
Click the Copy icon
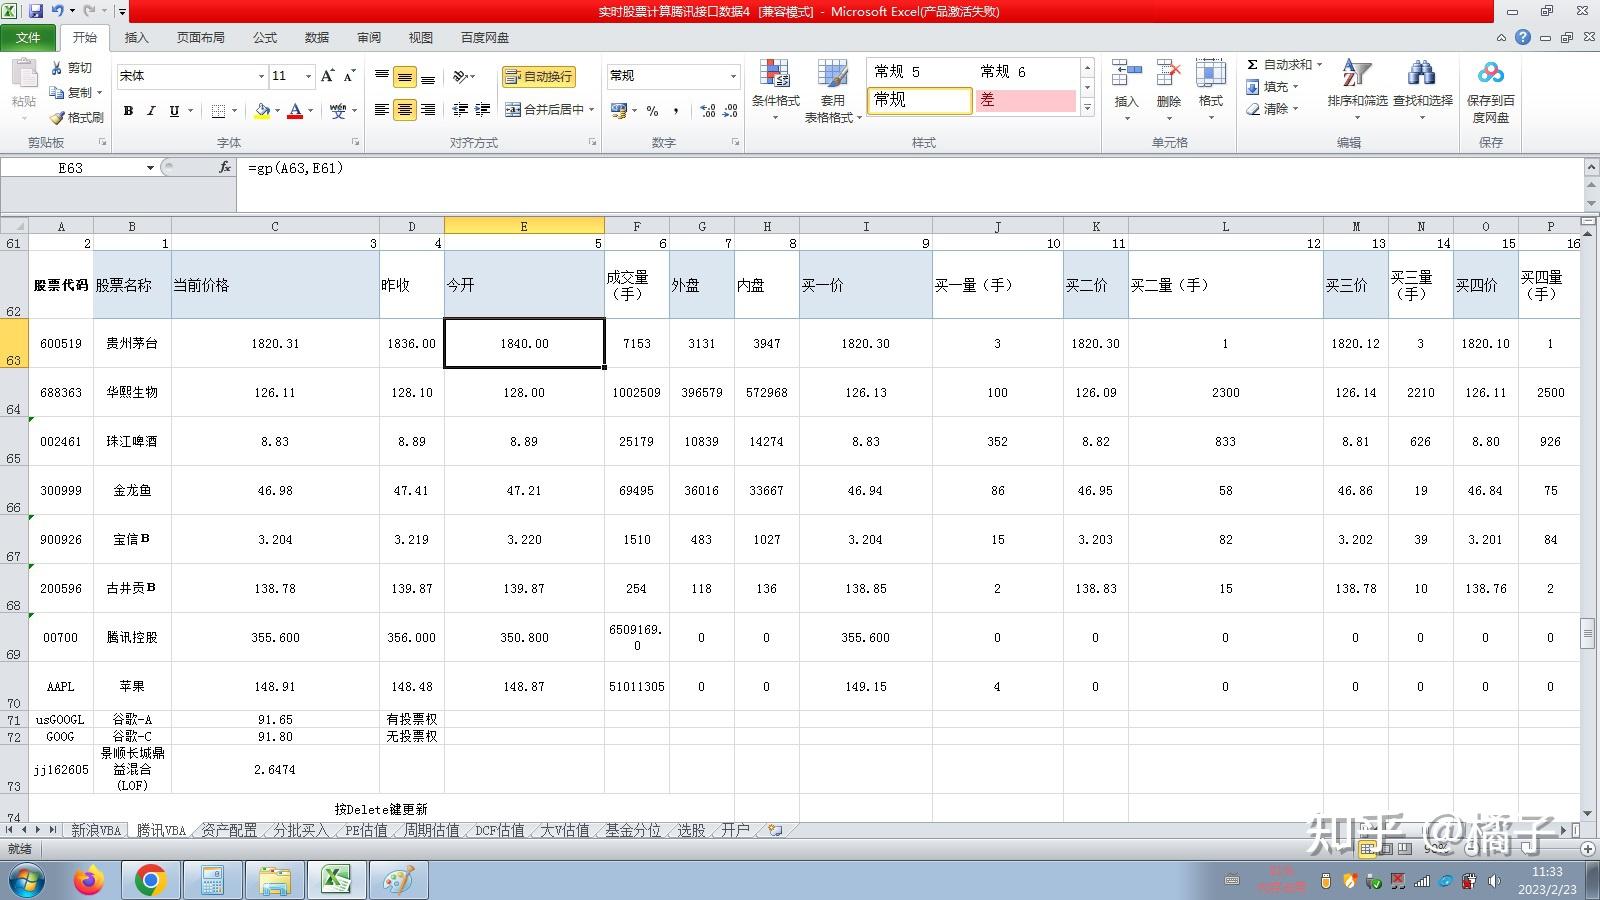pos(57,92)
